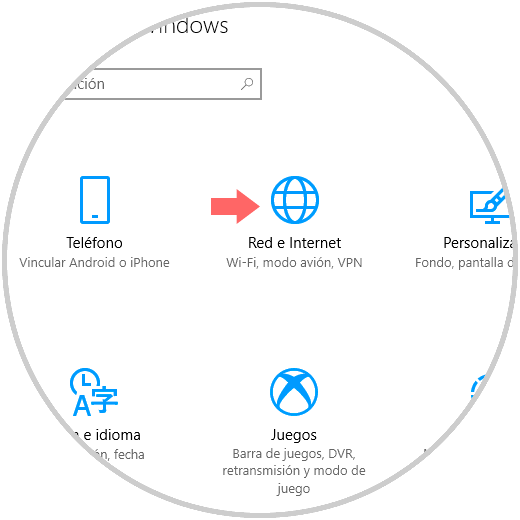Click 'Wi-Fi, modo avión, VPN' description
The height and width of the screenshot is (520, 520).
click(294, 263)
